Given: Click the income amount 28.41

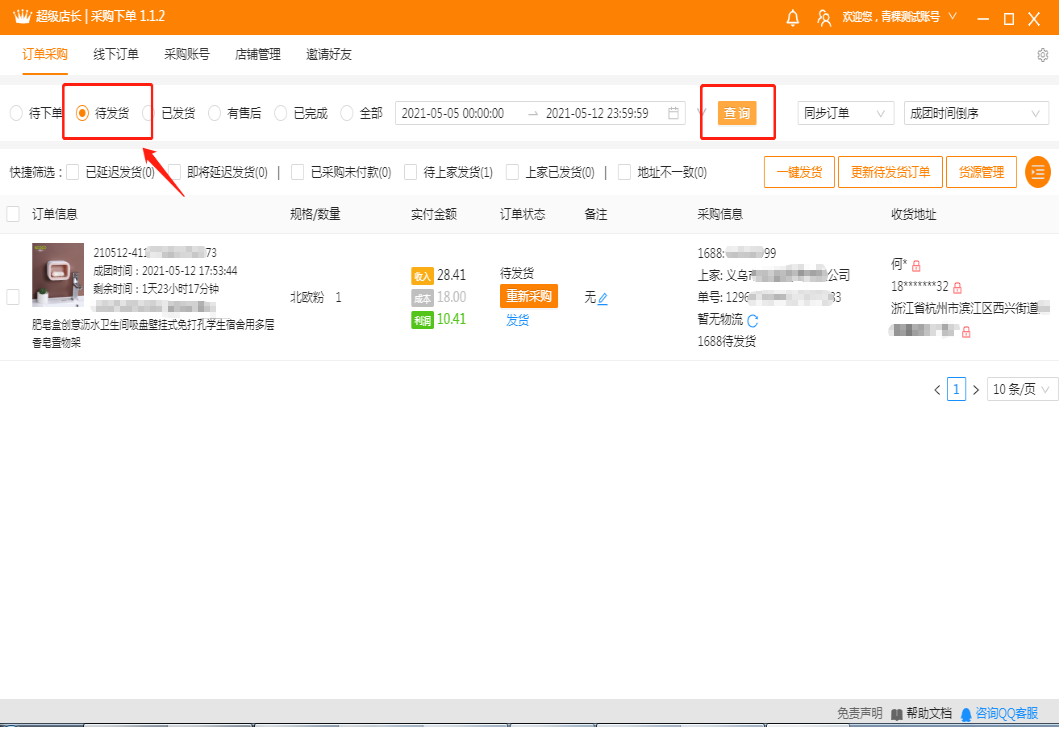Looking at the screenshot, I should point(452,275).
